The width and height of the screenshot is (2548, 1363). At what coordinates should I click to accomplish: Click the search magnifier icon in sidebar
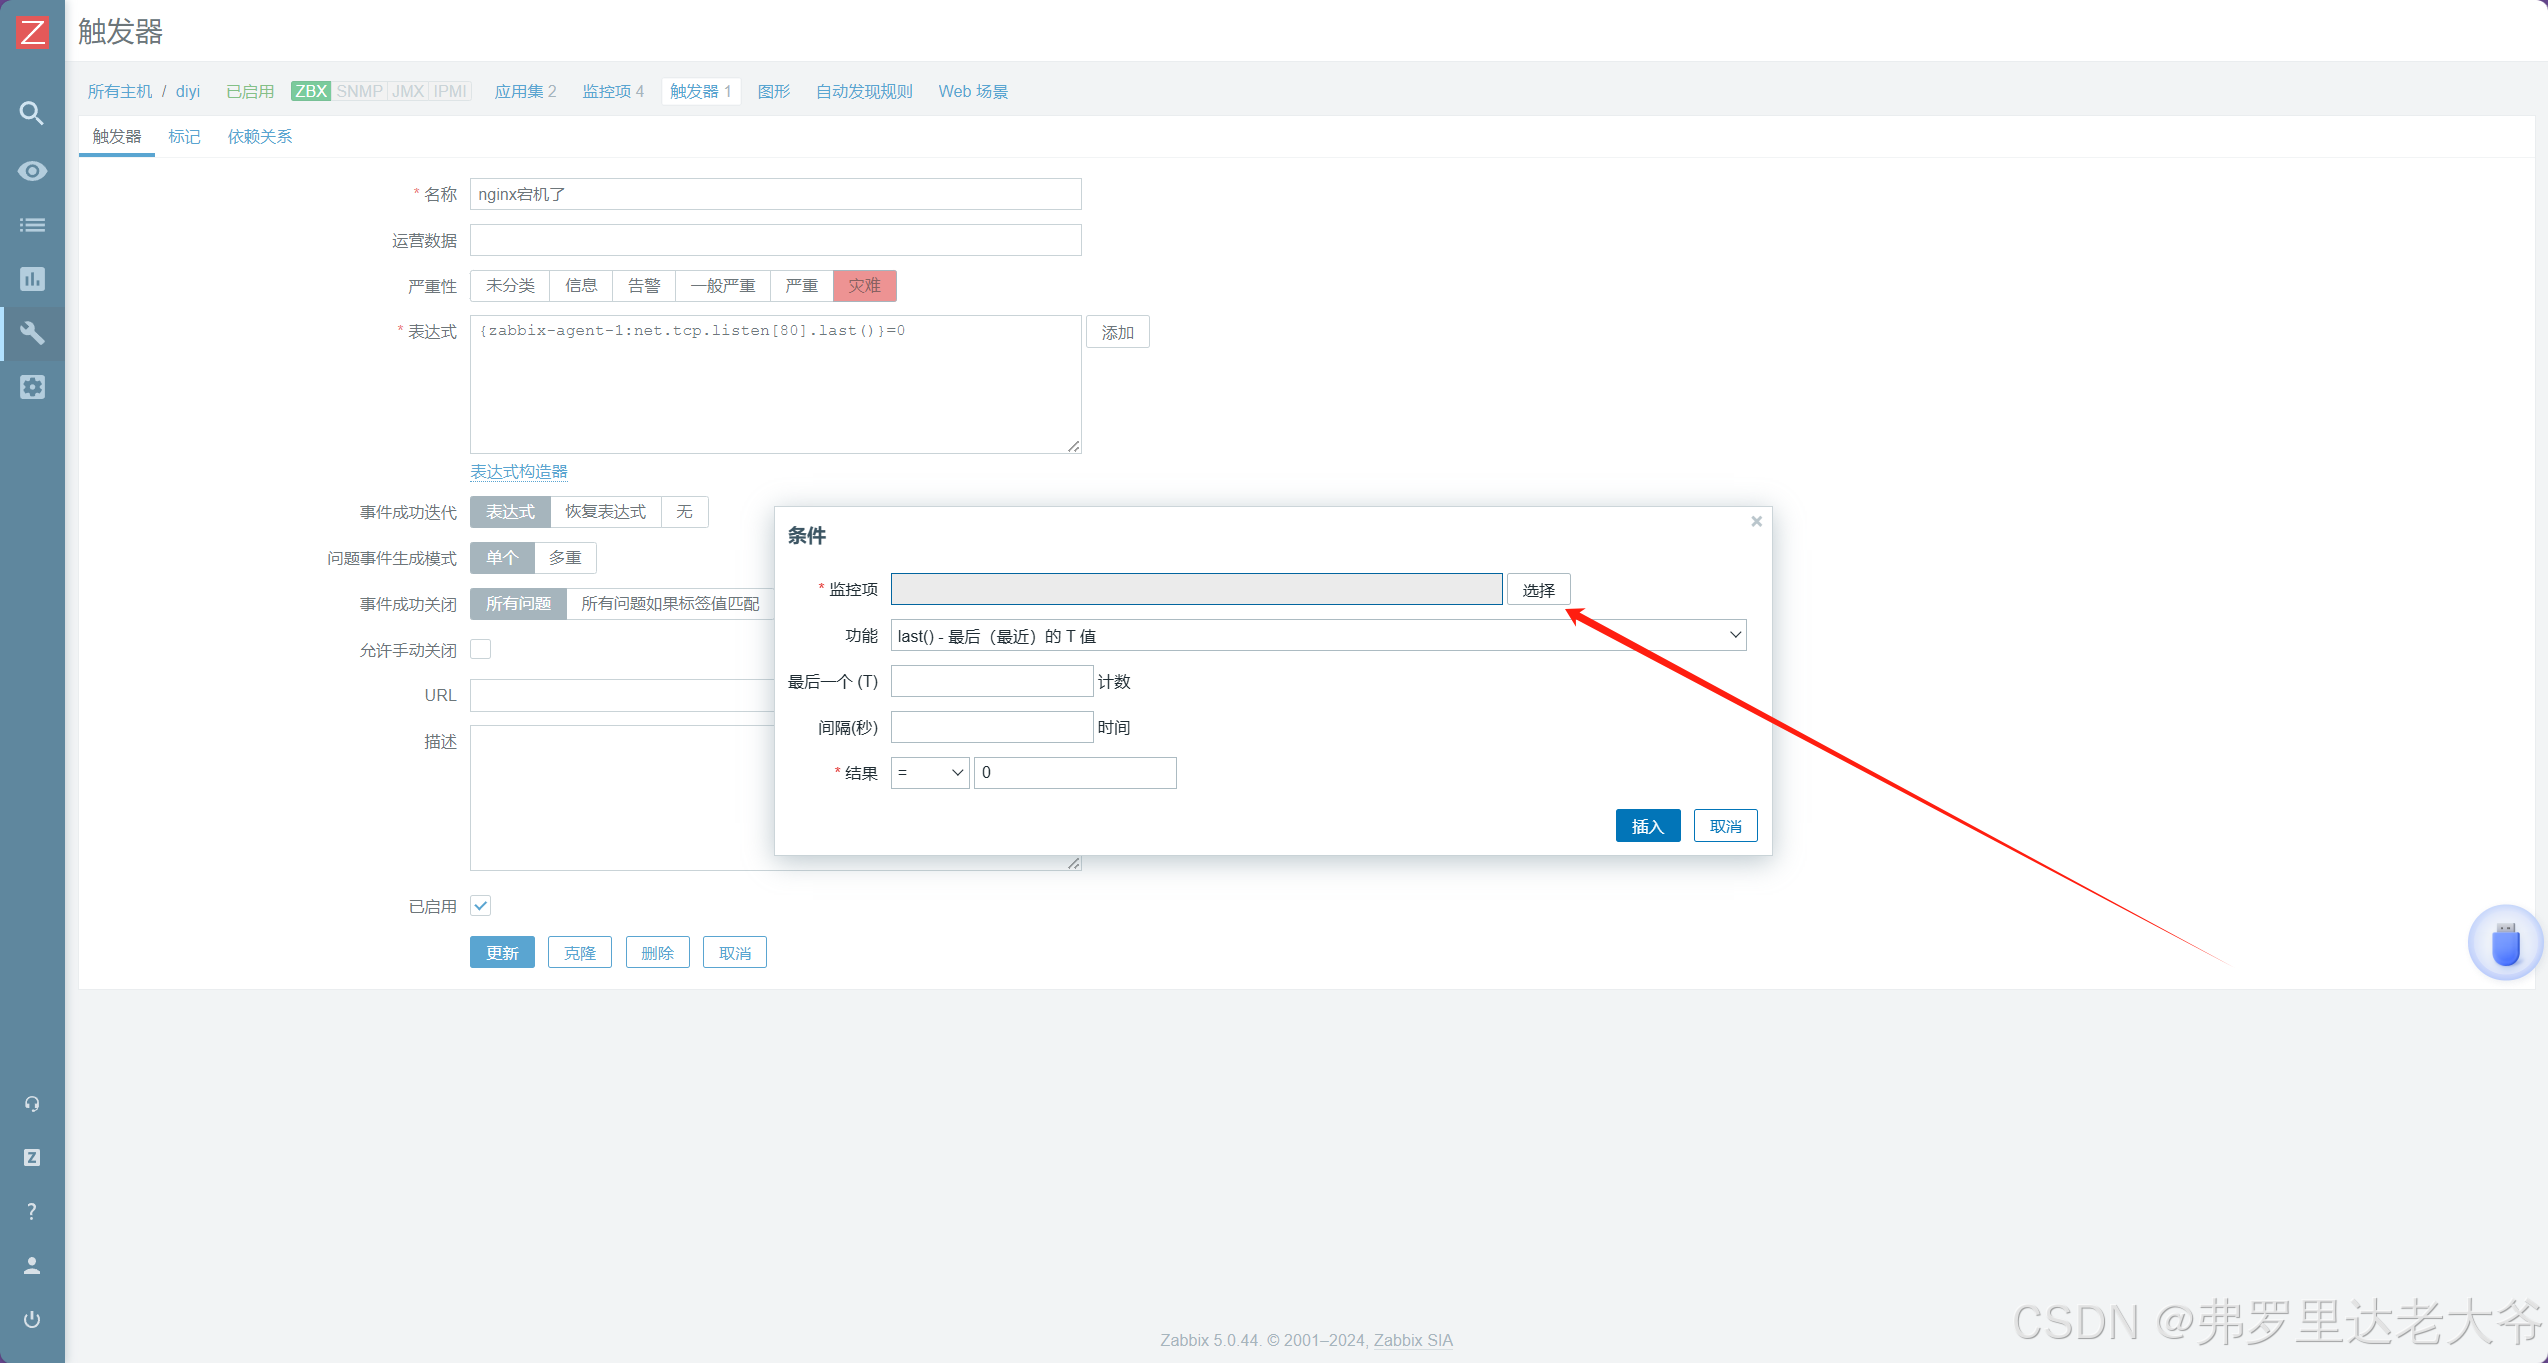[x=32, y=113]
